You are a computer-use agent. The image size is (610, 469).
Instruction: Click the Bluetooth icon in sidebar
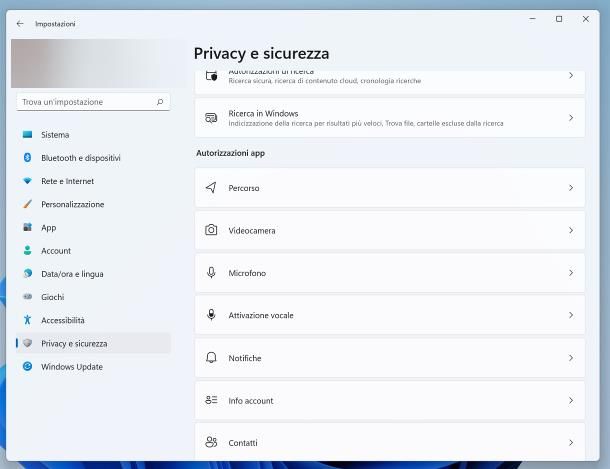click(x=27, y=158)
